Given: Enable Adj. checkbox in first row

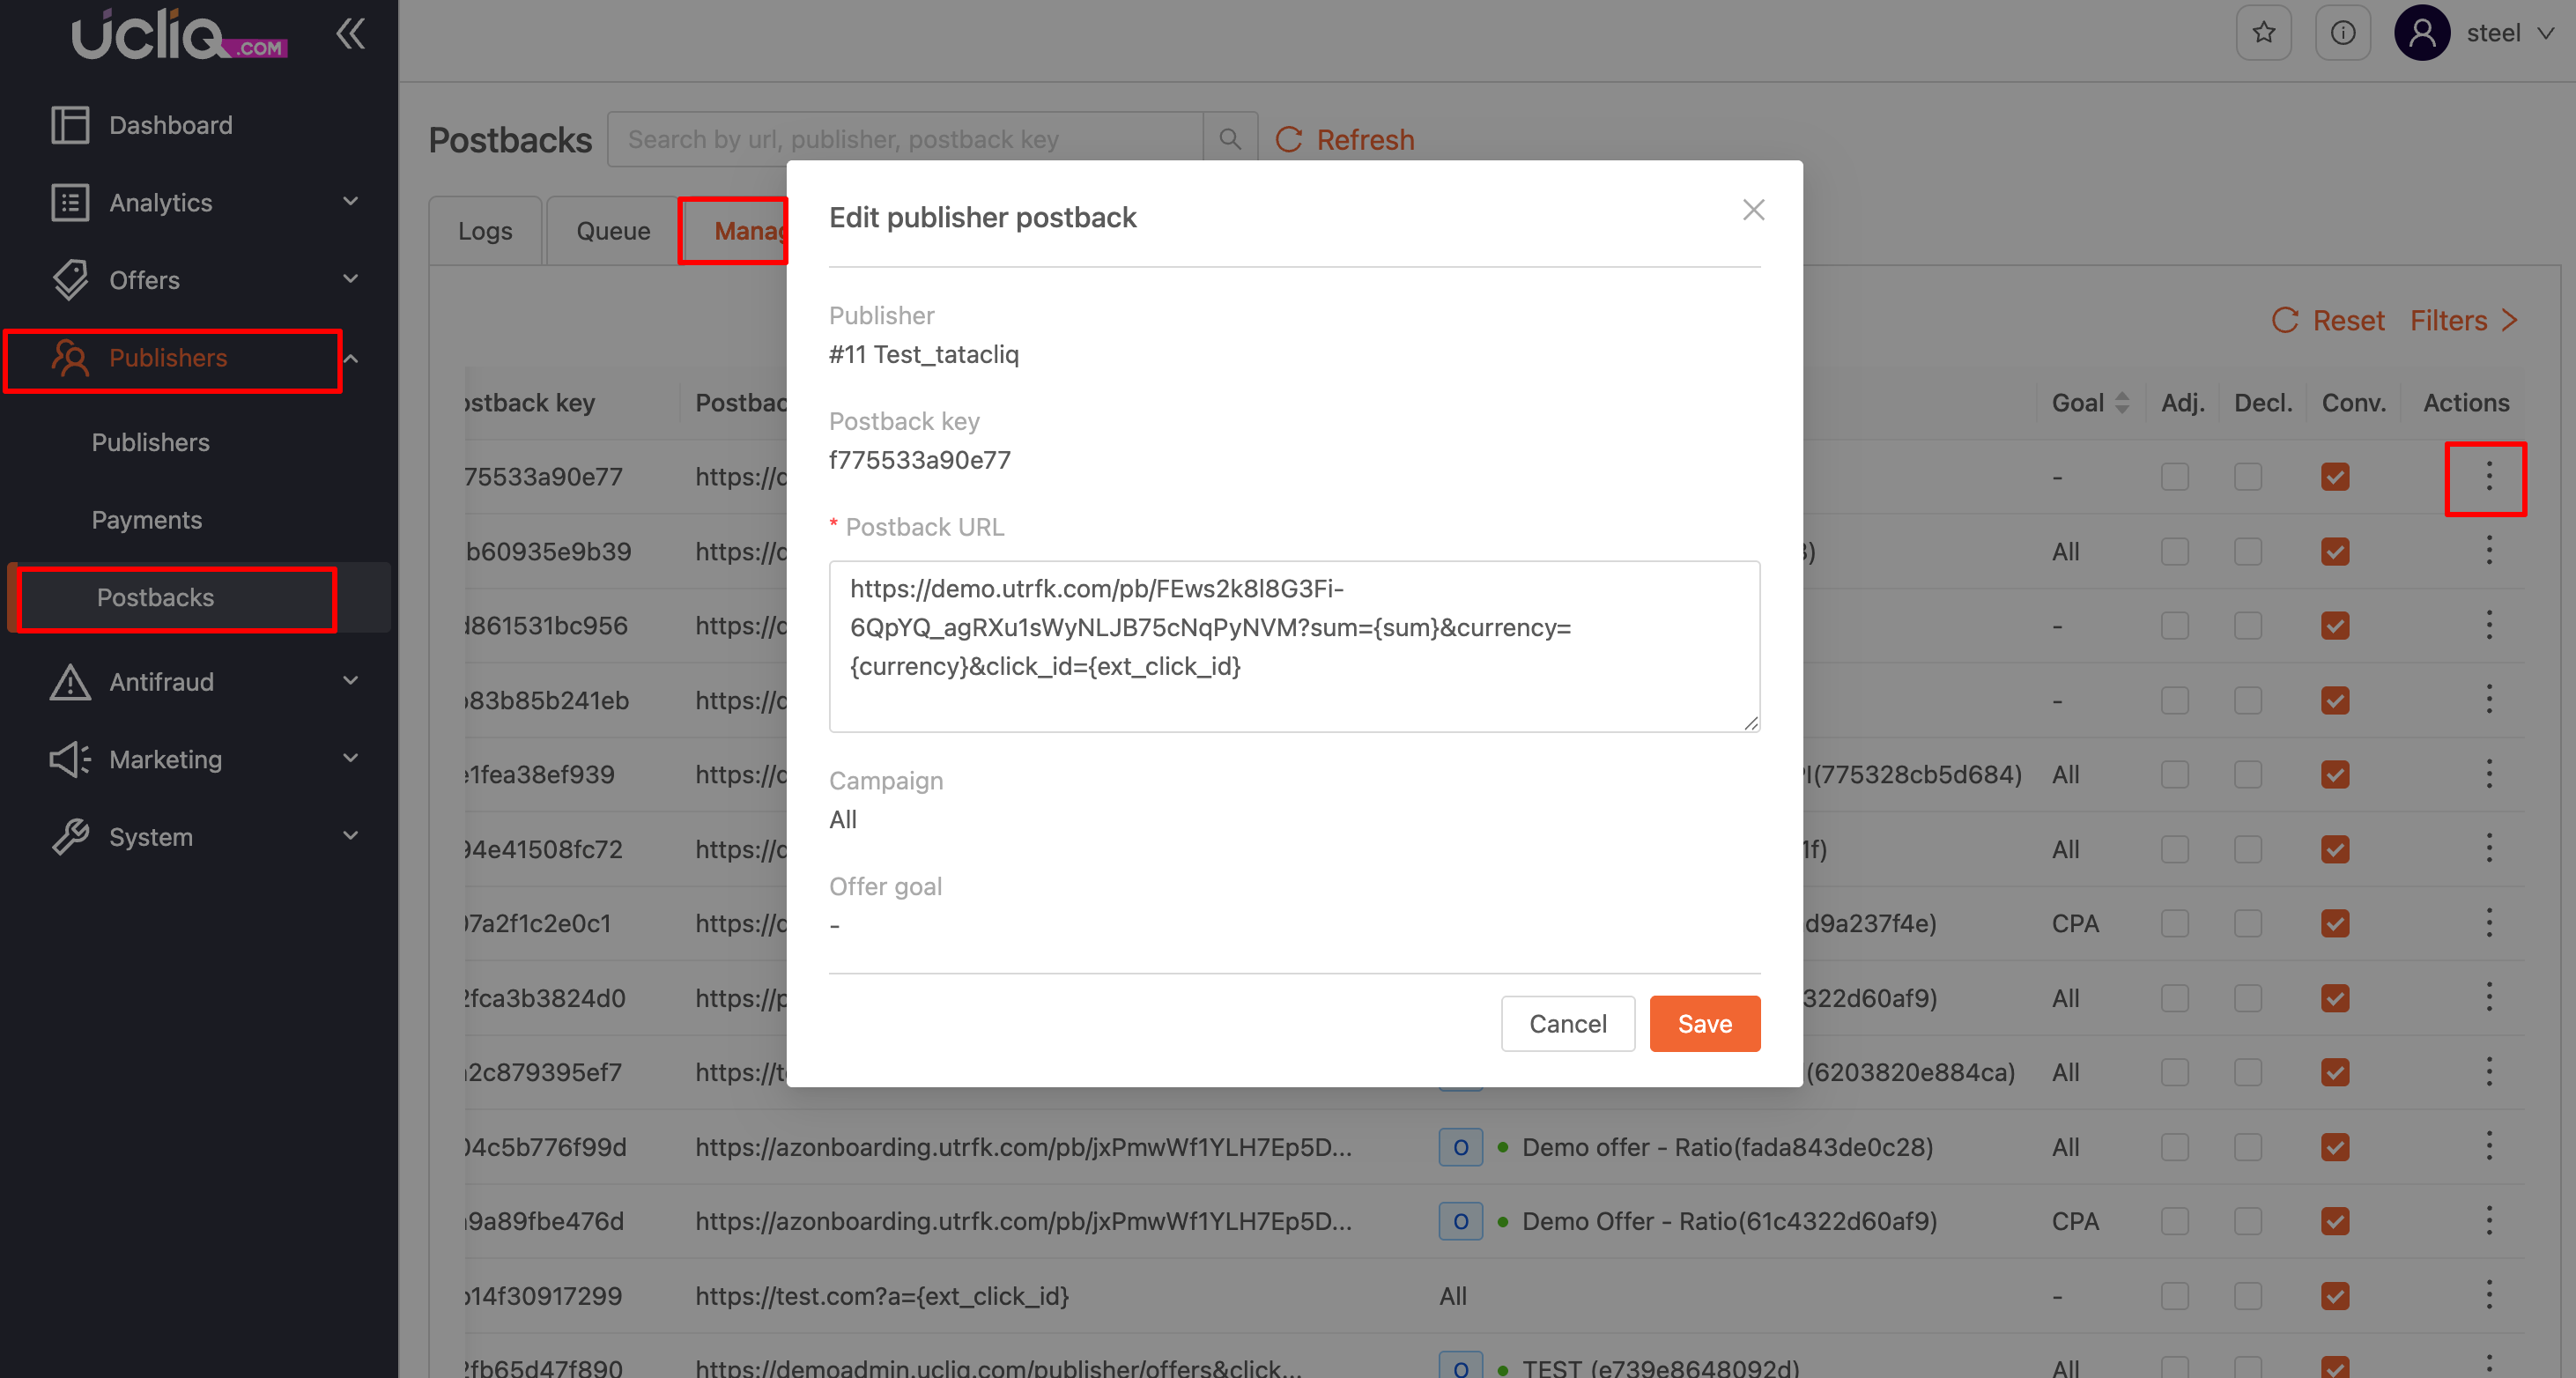Looking at the screenshot, I should tap(2174, 477).
